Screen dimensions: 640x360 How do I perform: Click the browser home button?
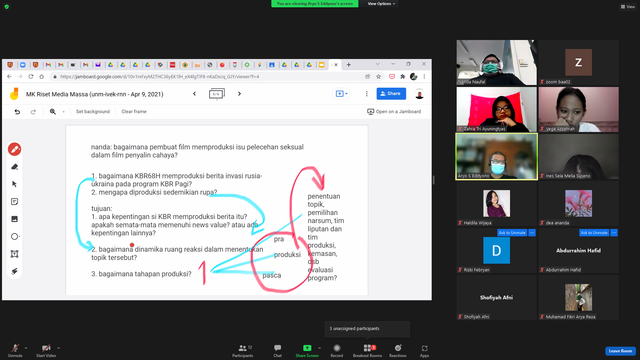coord(41,76)
